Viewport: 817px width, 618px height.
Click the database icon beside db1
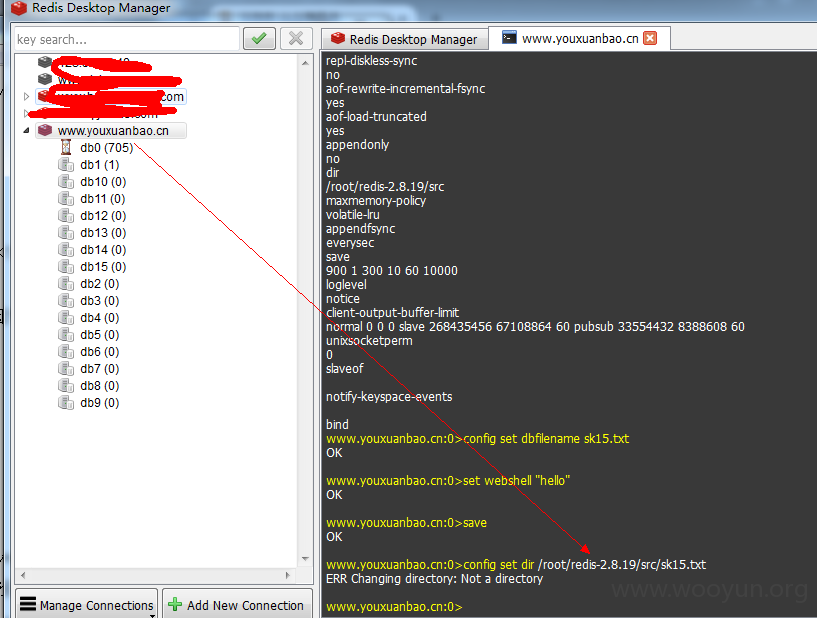click(x=66, y=165)
